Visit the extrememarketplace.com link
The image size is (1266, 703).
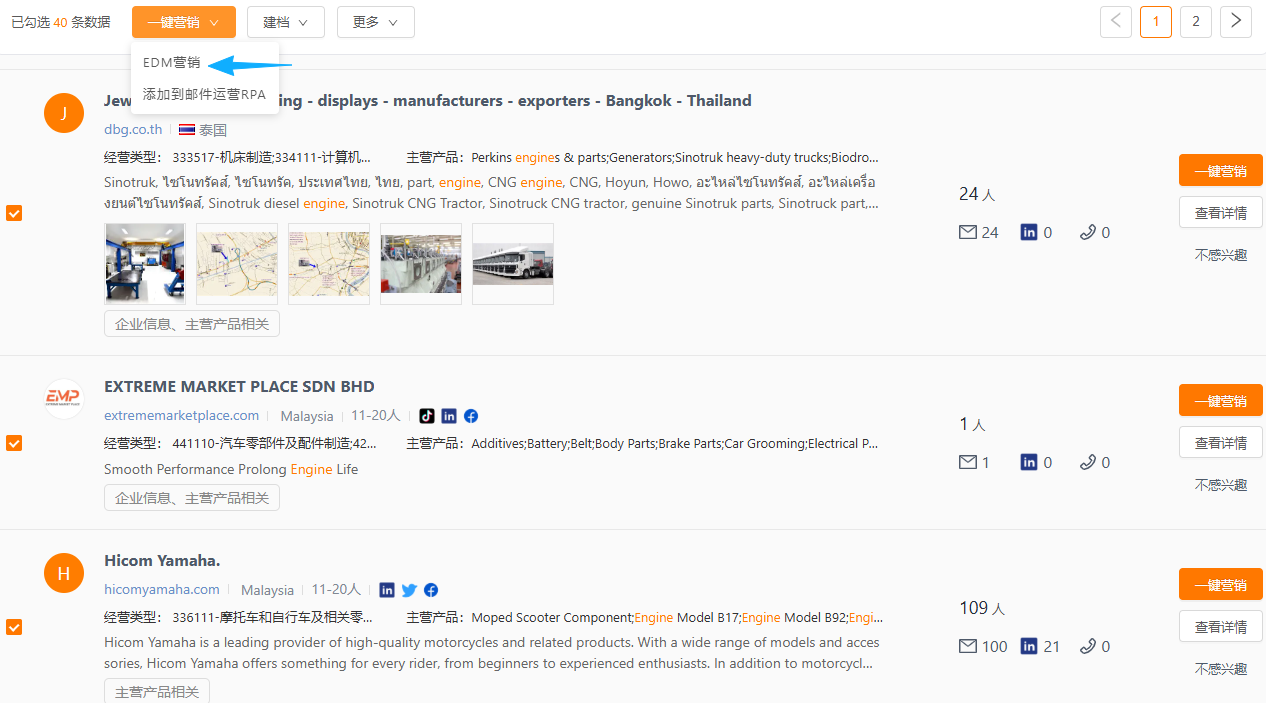click(x=181, y=415)
